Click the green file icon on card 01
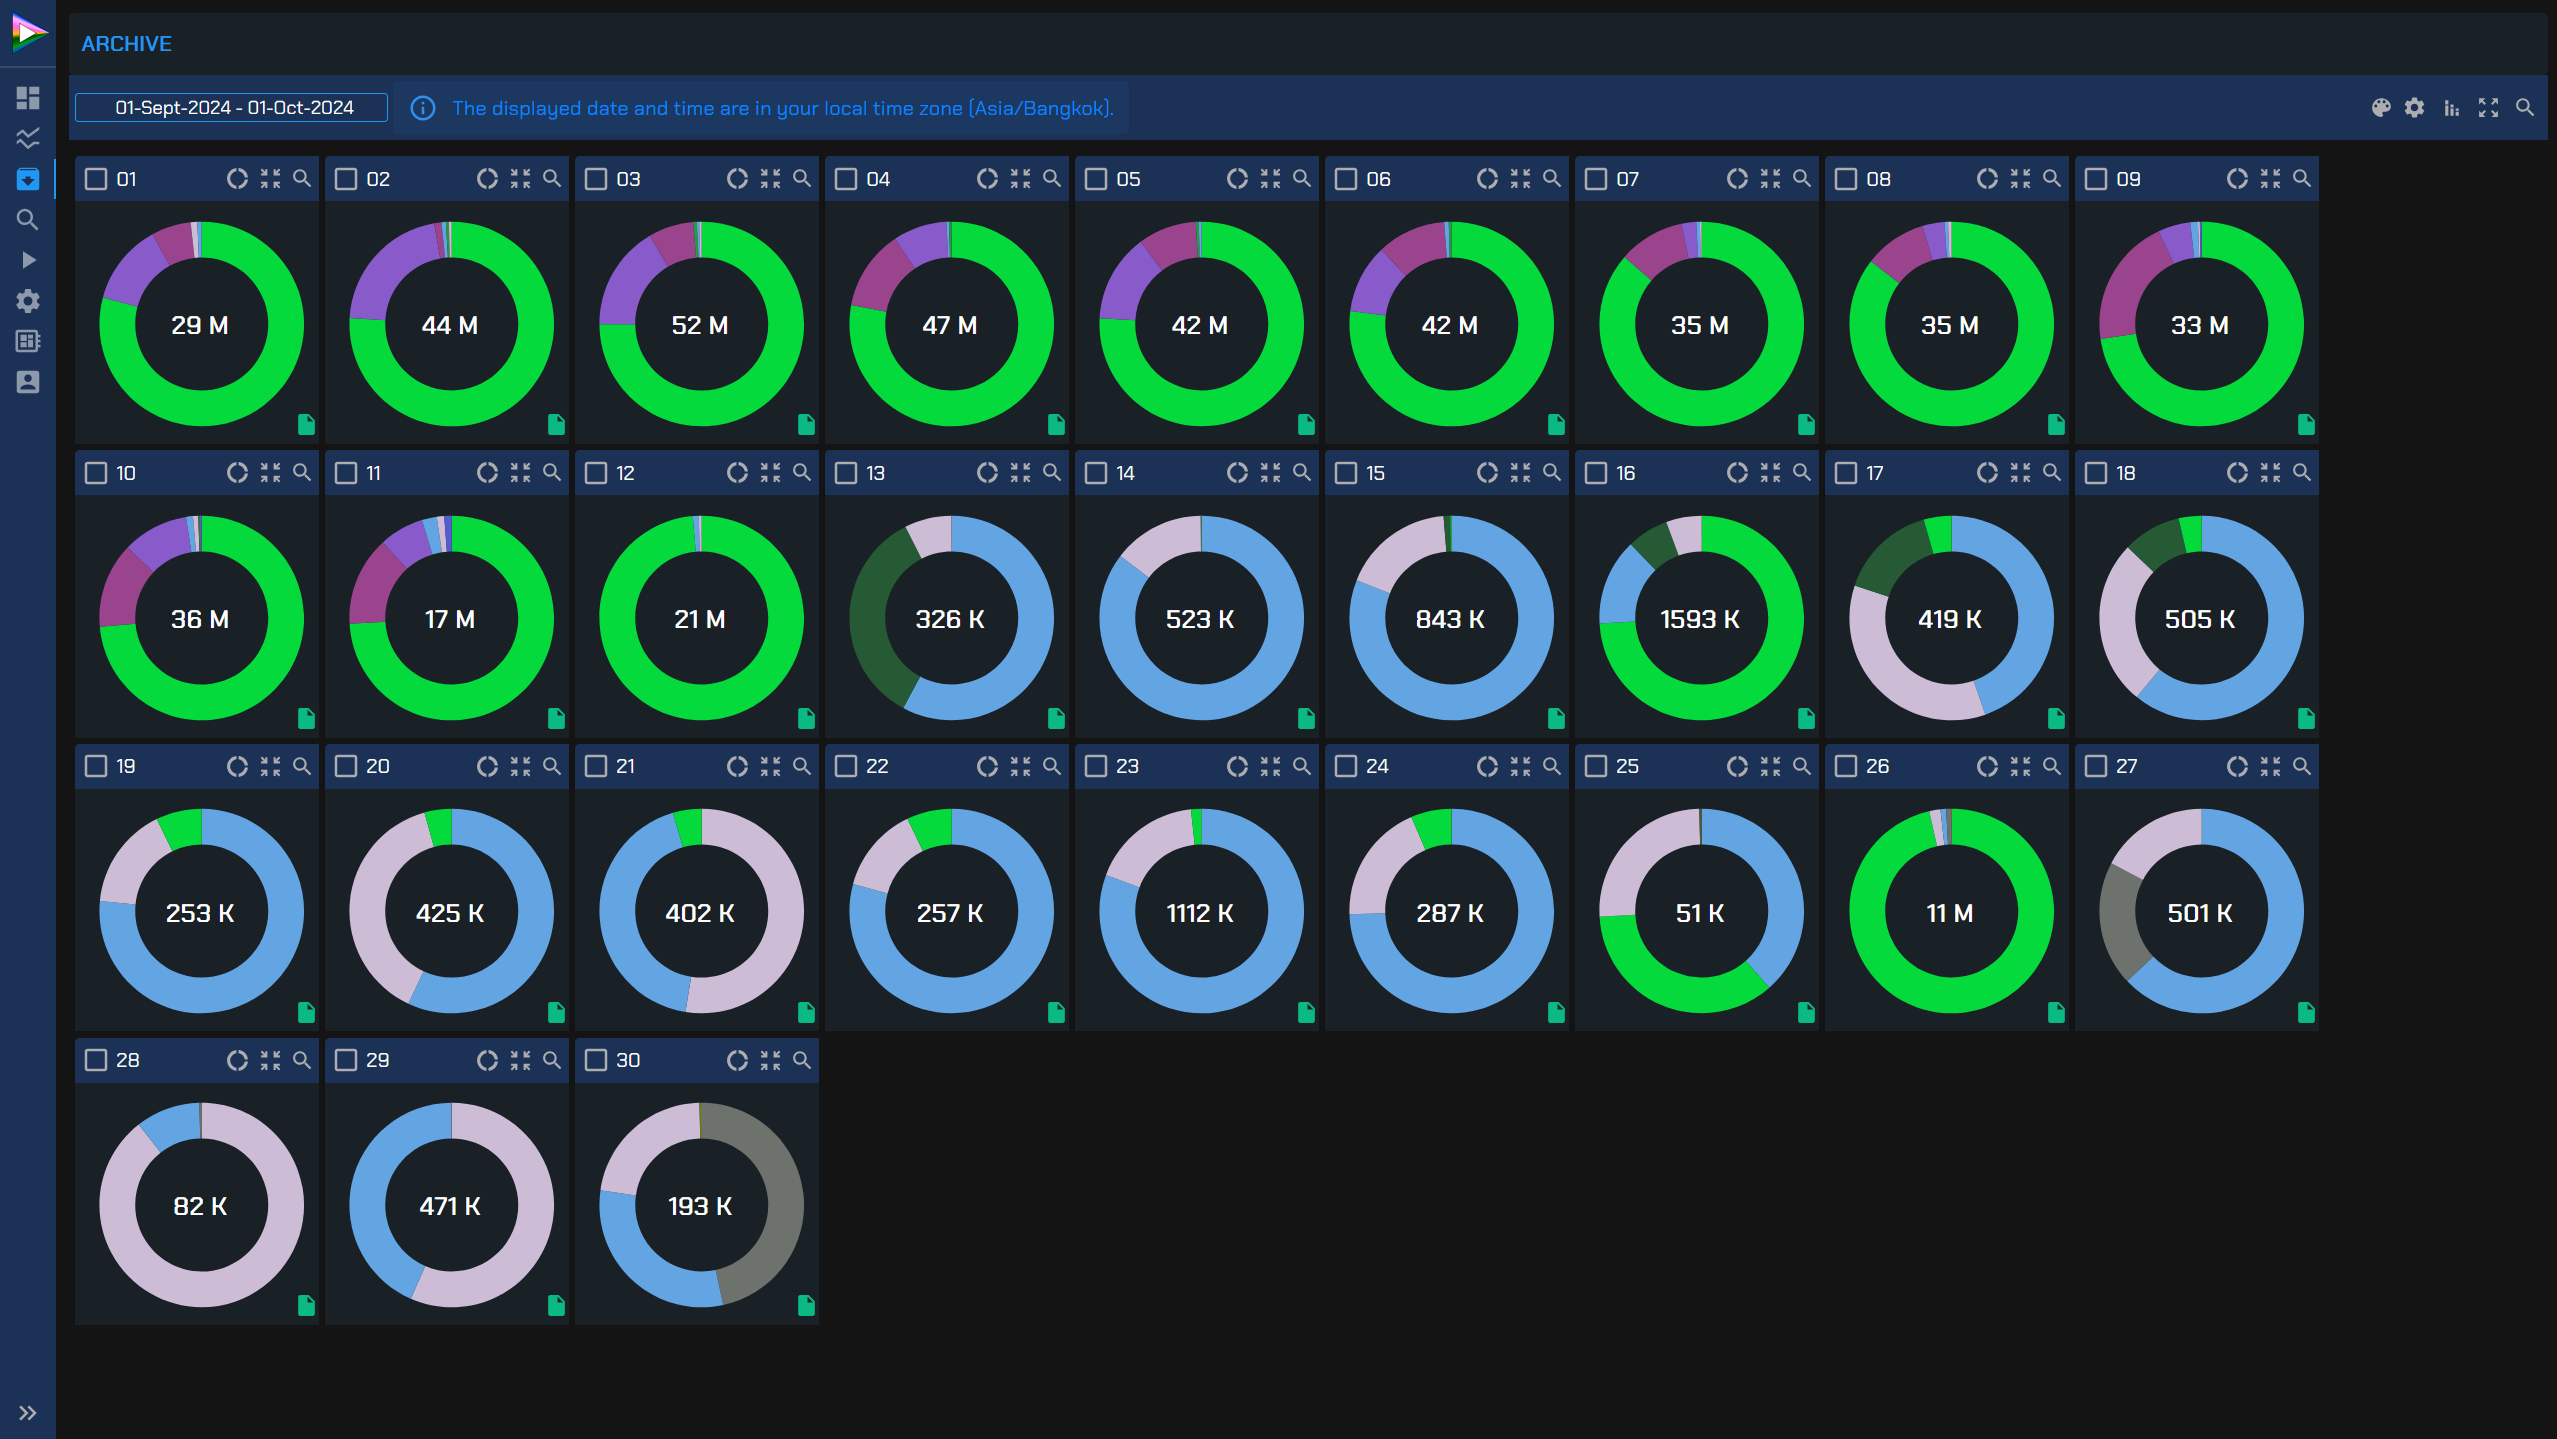The width and height of the screenshot is (2557, 1439). pyautogui.click(x=307, y=425)
